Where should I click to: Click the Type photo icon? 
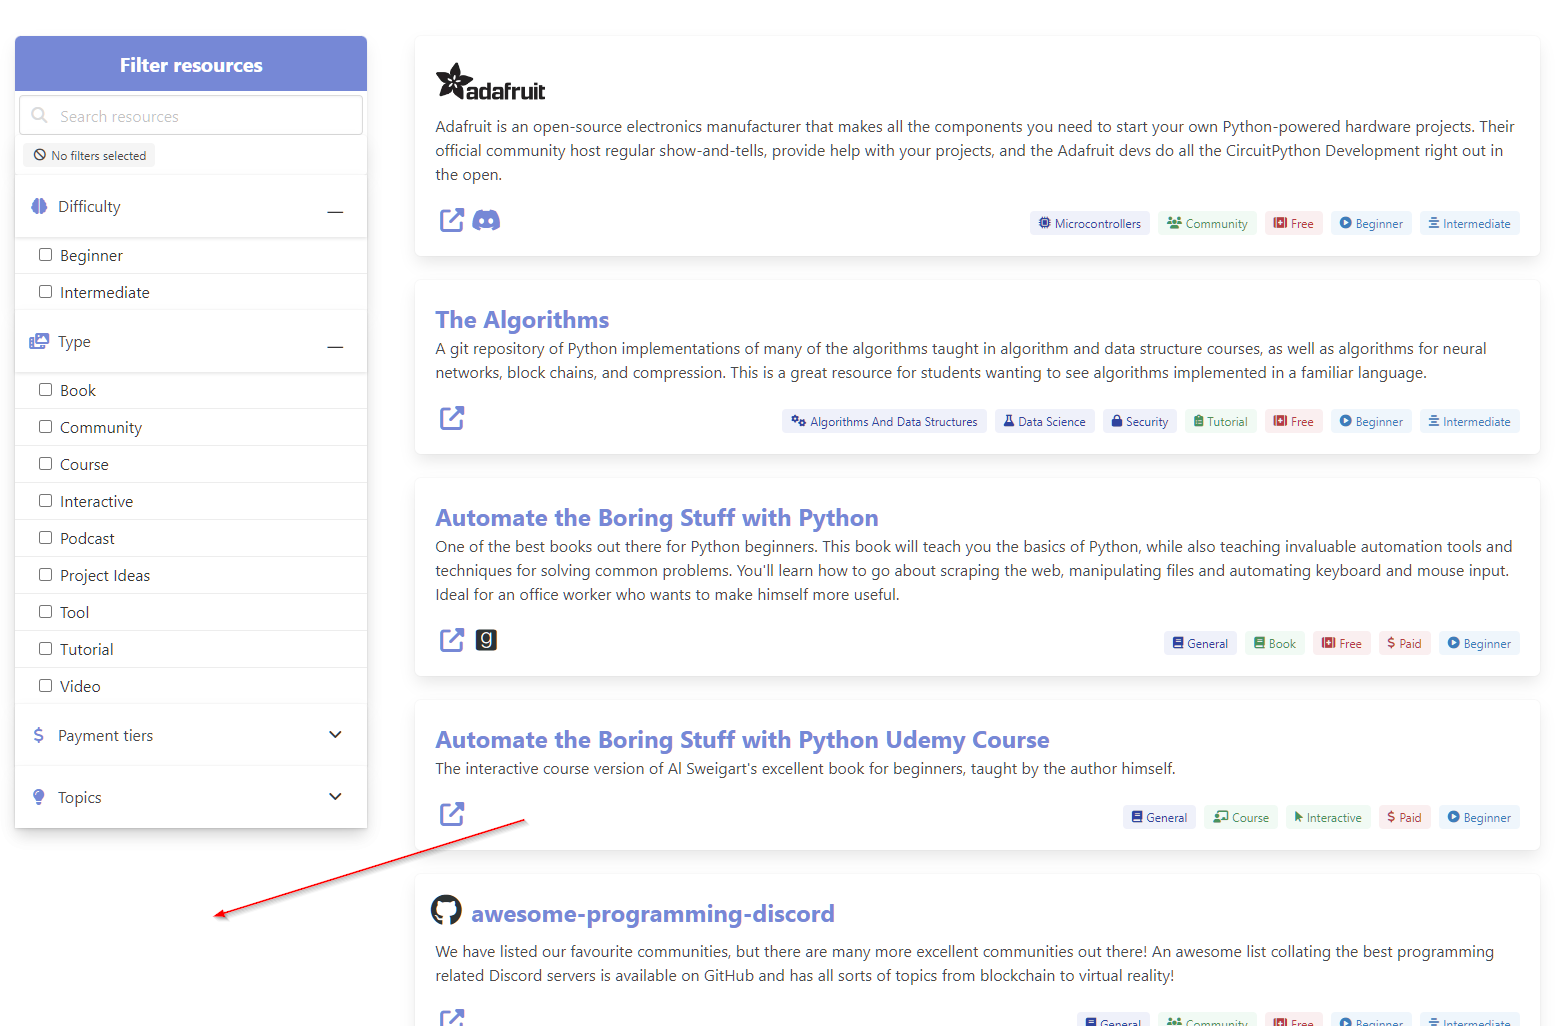tap(39, 341)
